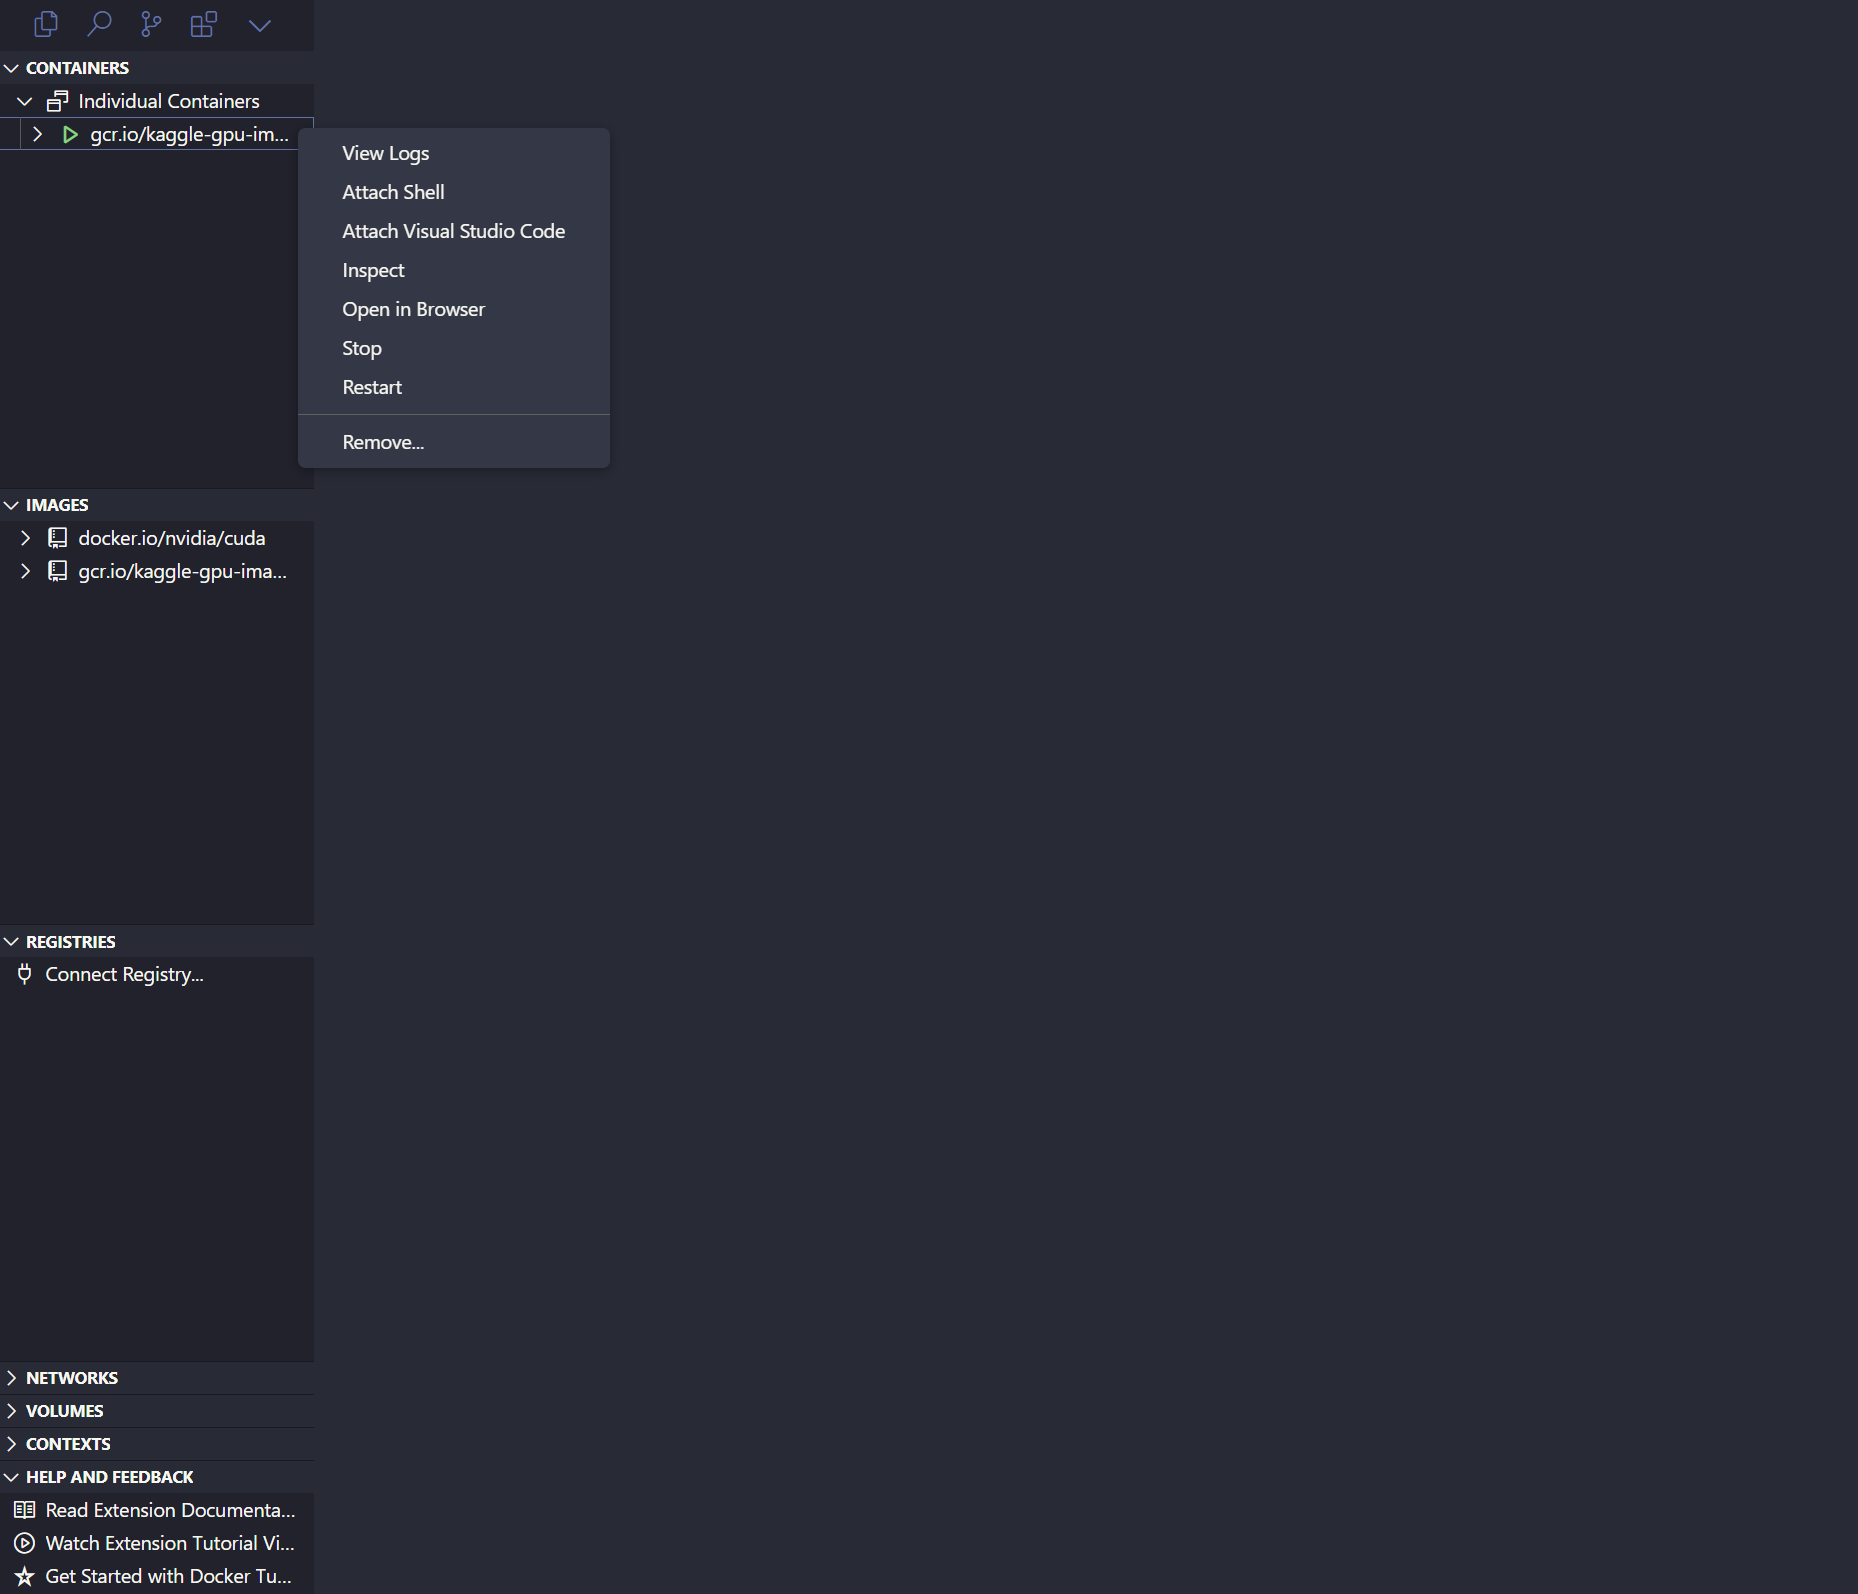Click Stop in the container context menu

coord(361,347)
